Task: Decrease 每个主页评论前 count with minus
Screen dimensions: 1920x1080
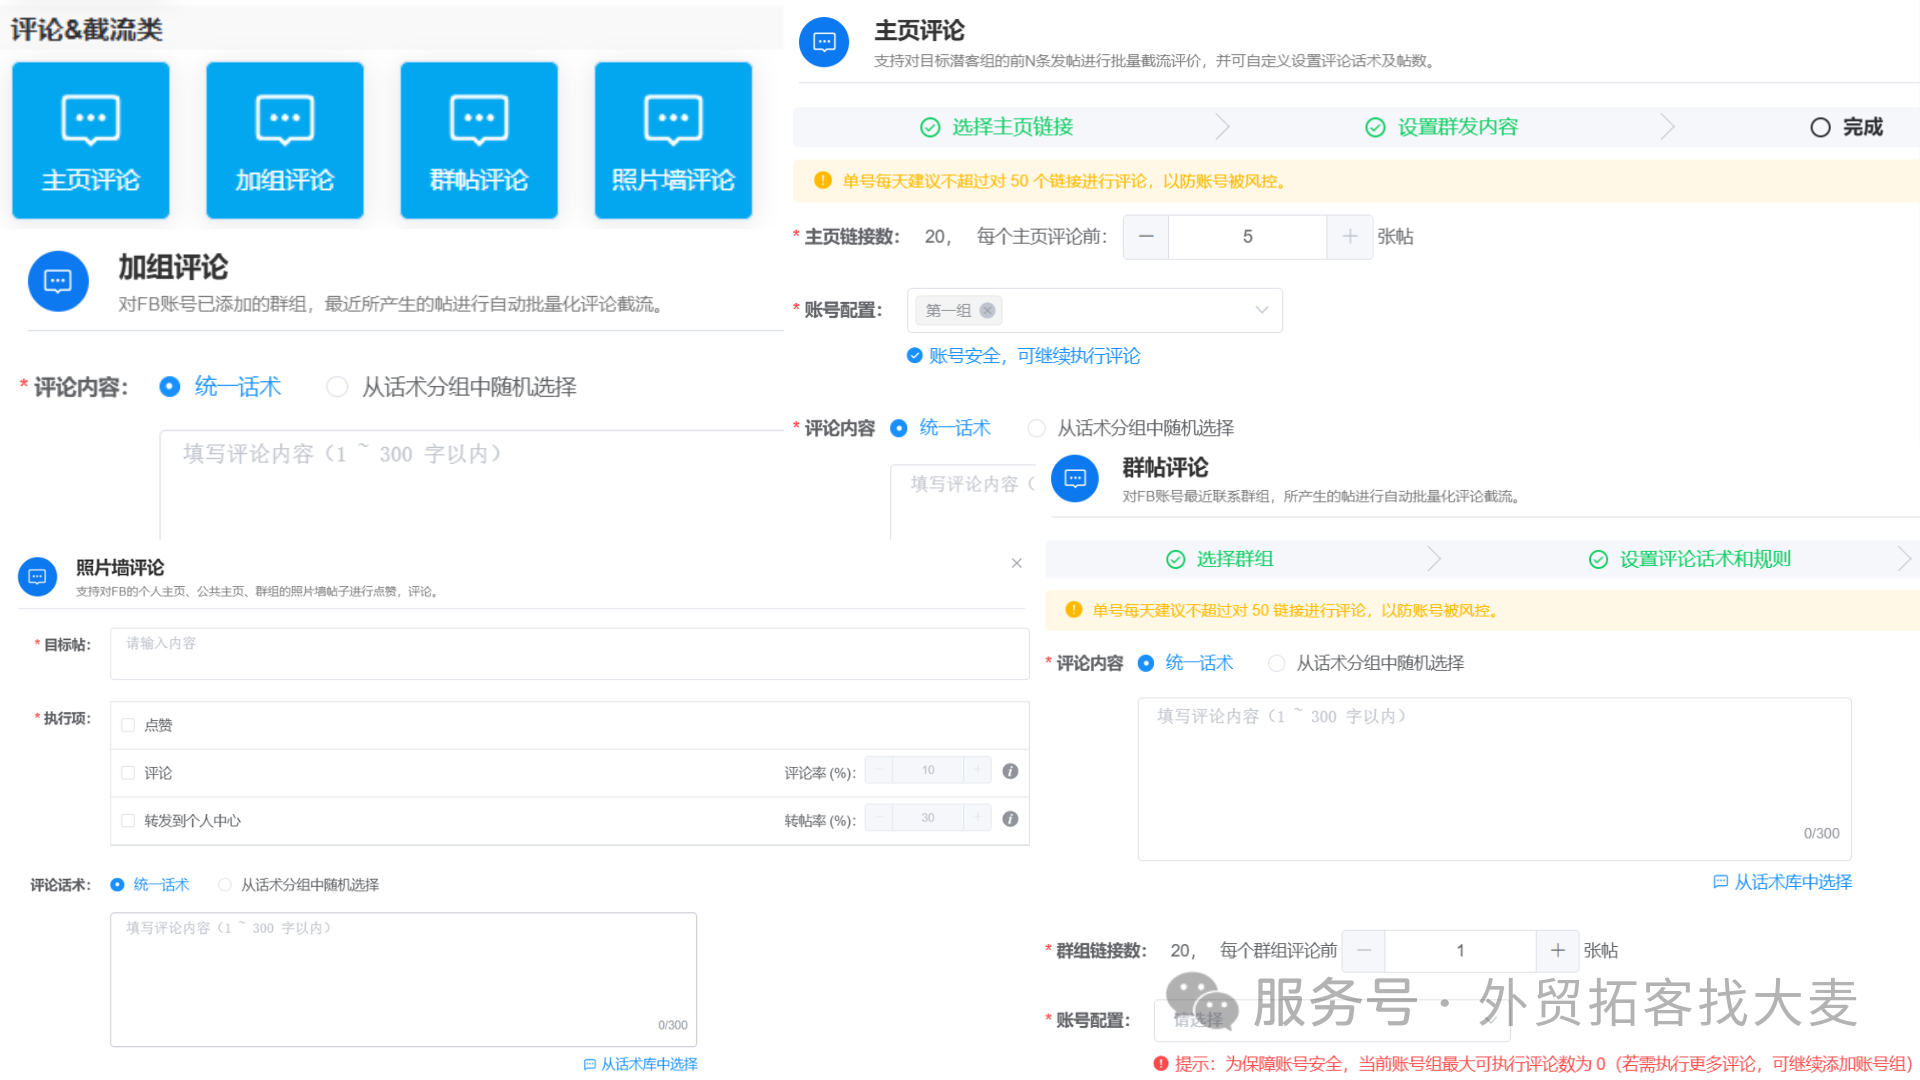Action: tap(1146, 237)
